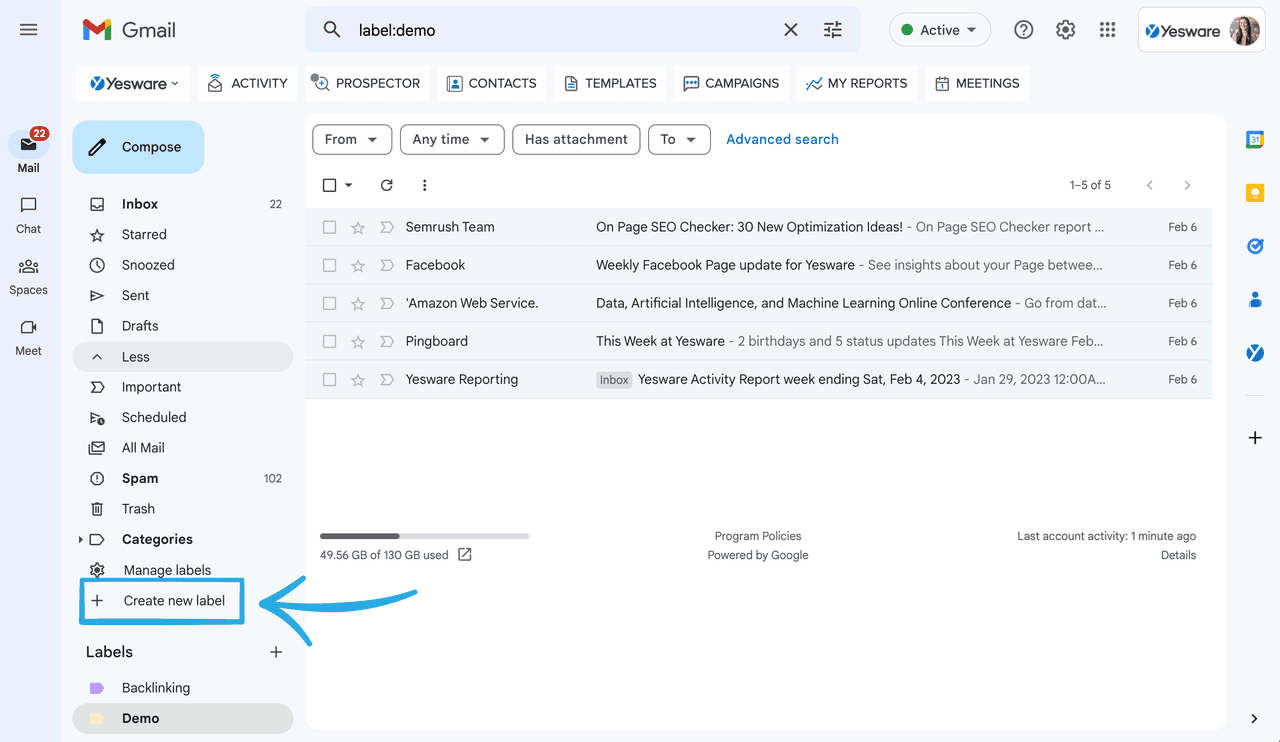Star the Facebook email
Image resolution: width=1280 pixels, height=742 pixels.
pos(357,265)
